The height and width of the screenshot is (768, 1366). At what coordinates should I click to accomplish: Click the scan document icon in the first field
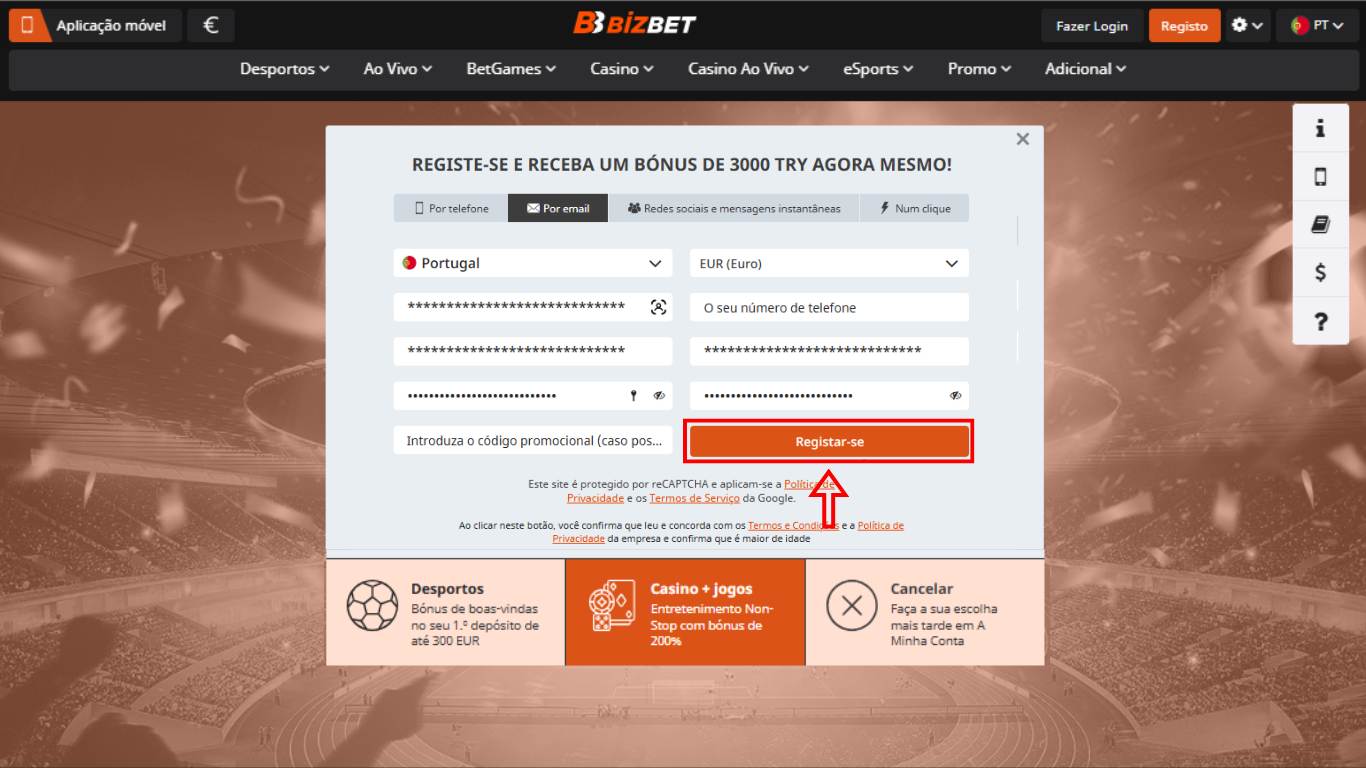click(x=658, y=307)
